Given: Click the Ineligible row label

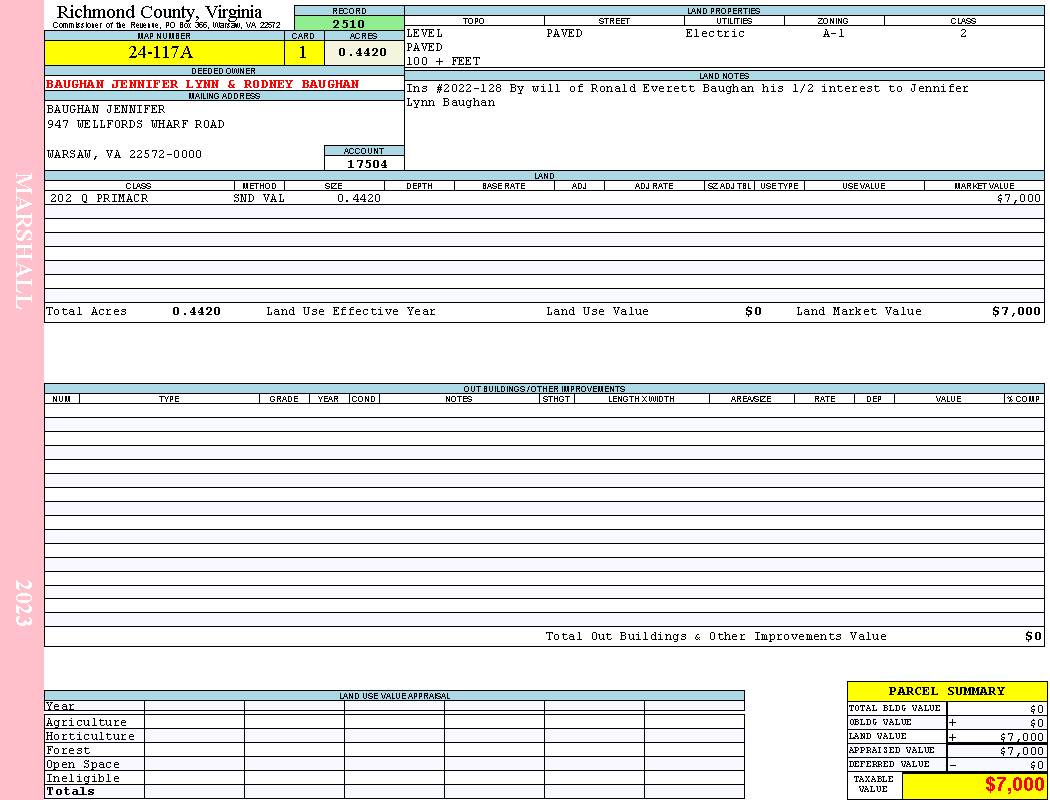Looking at the screenshot, I should pos(82,779).
